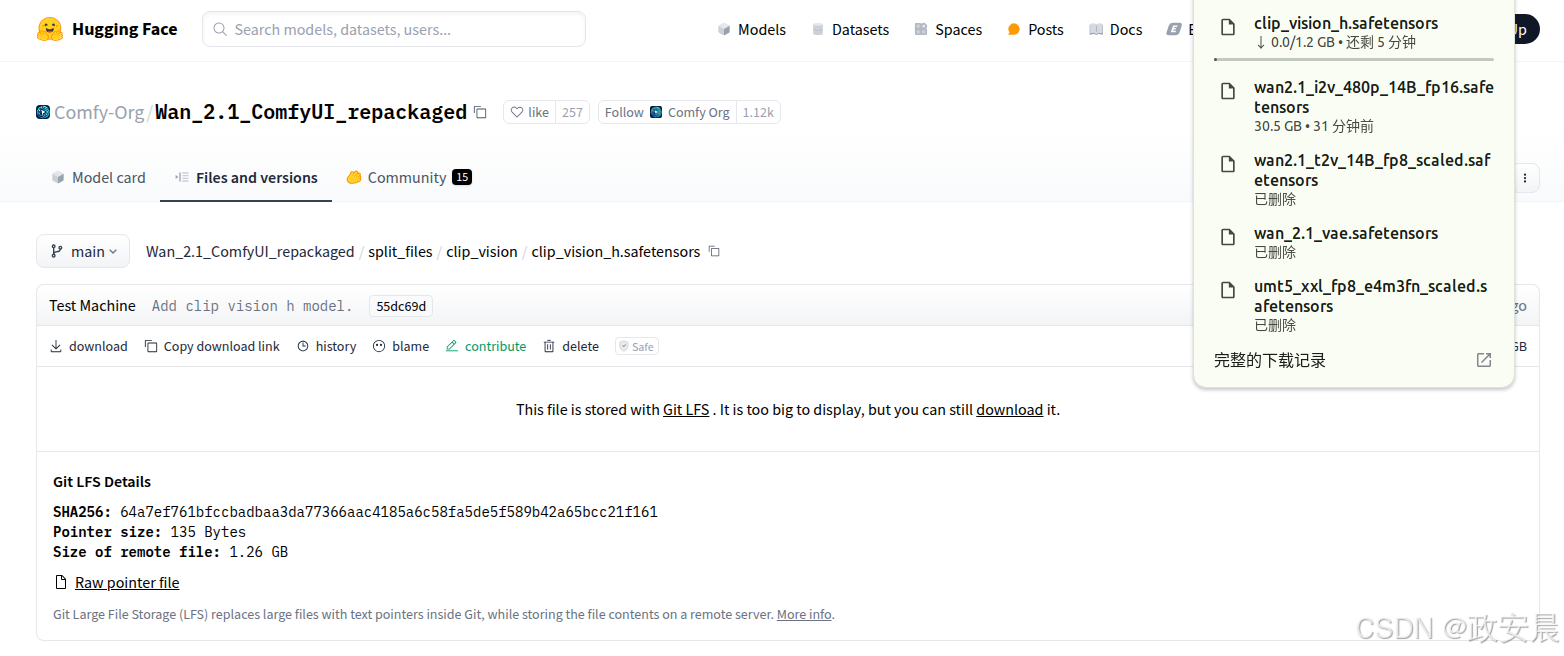Open the Models navigation item
Screen dimensions: 1564x656
point(752,29)
